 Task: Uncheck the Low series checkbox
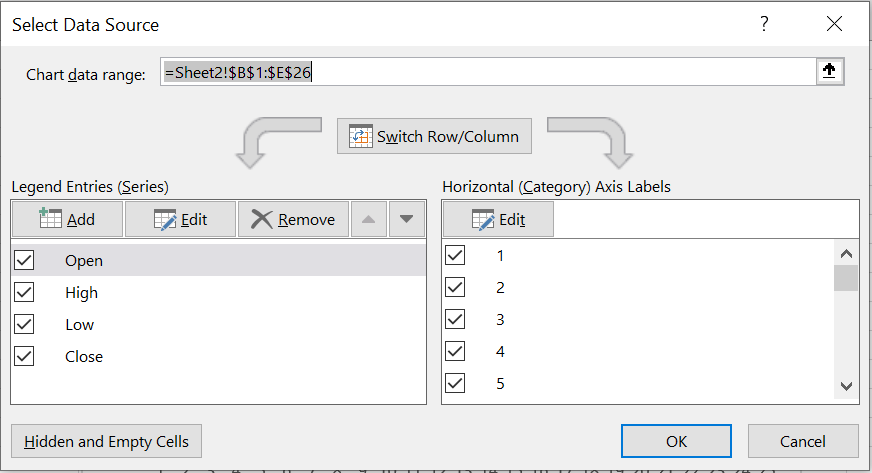coord(24,324)
